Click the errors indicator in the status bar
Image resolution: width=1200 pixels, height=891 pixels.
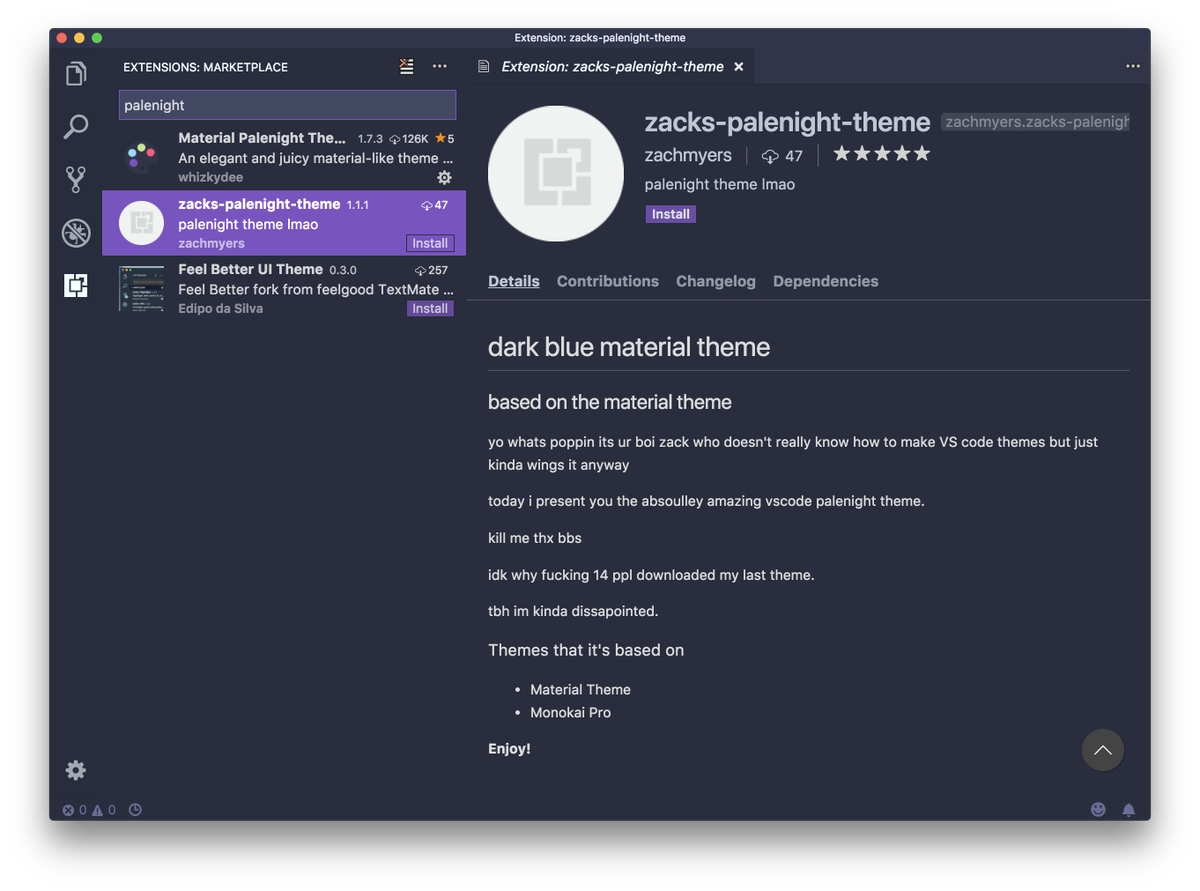tap(68, 809)
